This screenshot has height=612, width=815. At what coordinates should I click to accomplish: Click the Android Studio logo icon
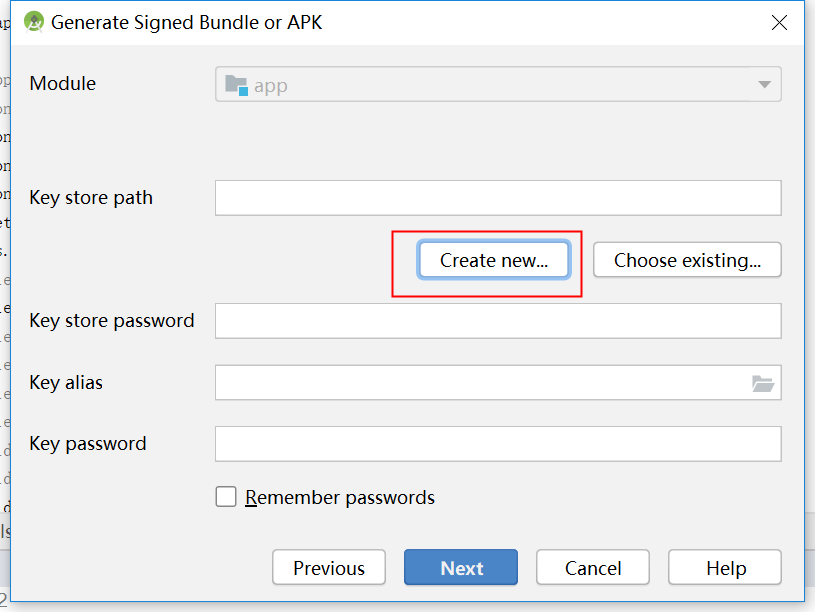(x=32, y=21)
